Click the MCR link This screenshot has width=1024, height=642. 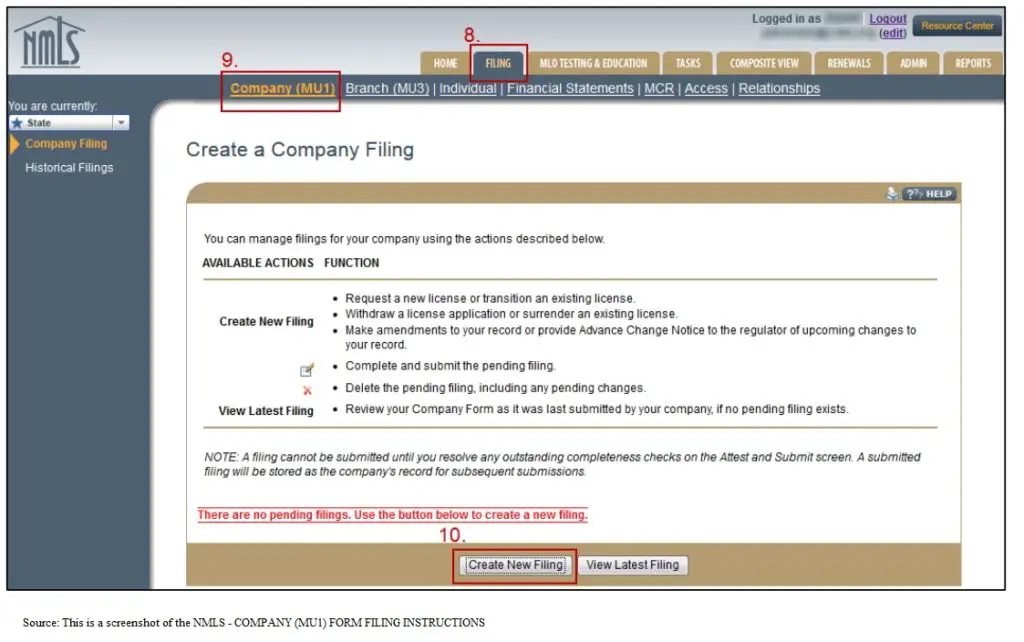click(659, 88)
